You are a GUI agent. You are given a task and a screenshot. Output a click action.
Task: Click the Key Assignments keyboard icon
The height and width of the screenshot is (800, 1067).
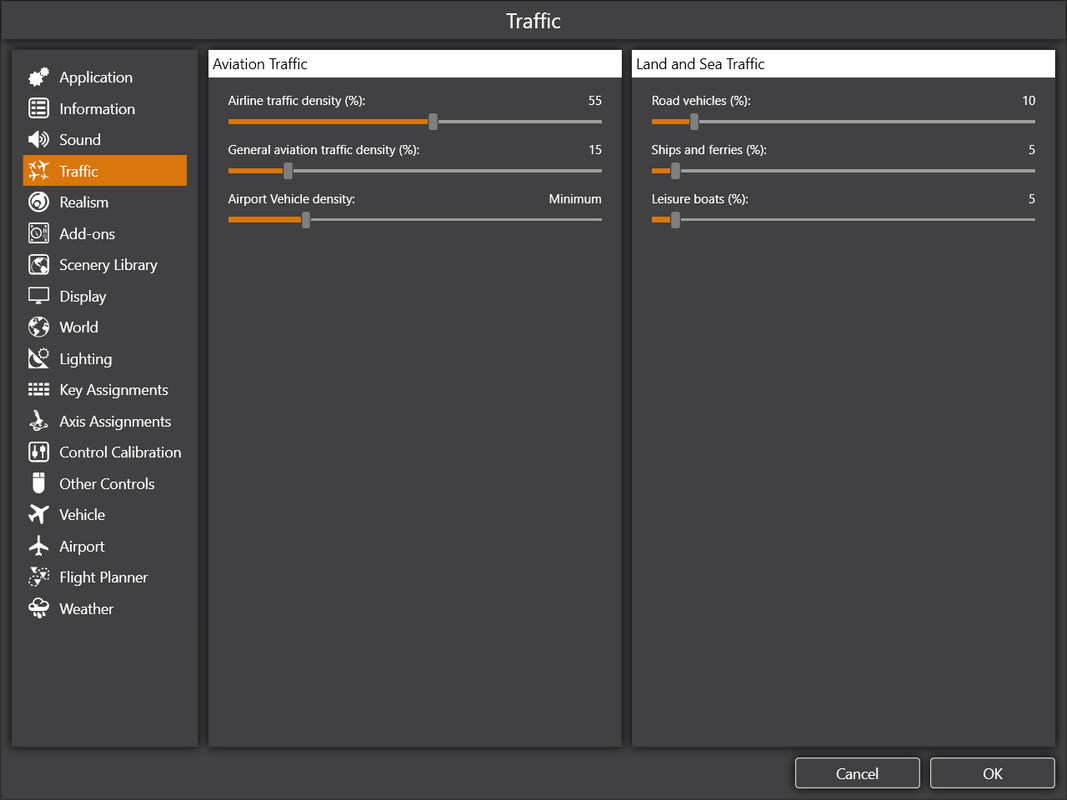click(39, 390)
